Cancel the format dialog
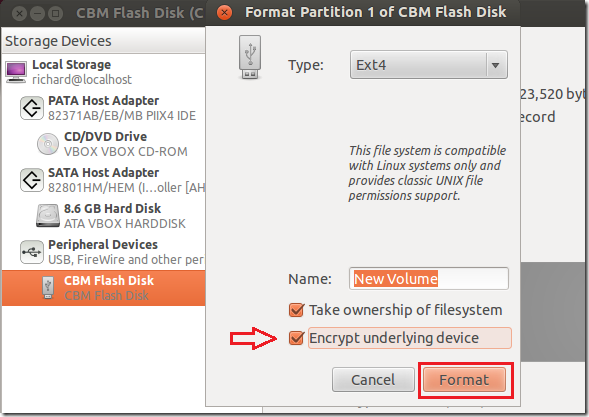 pos(373,380)
